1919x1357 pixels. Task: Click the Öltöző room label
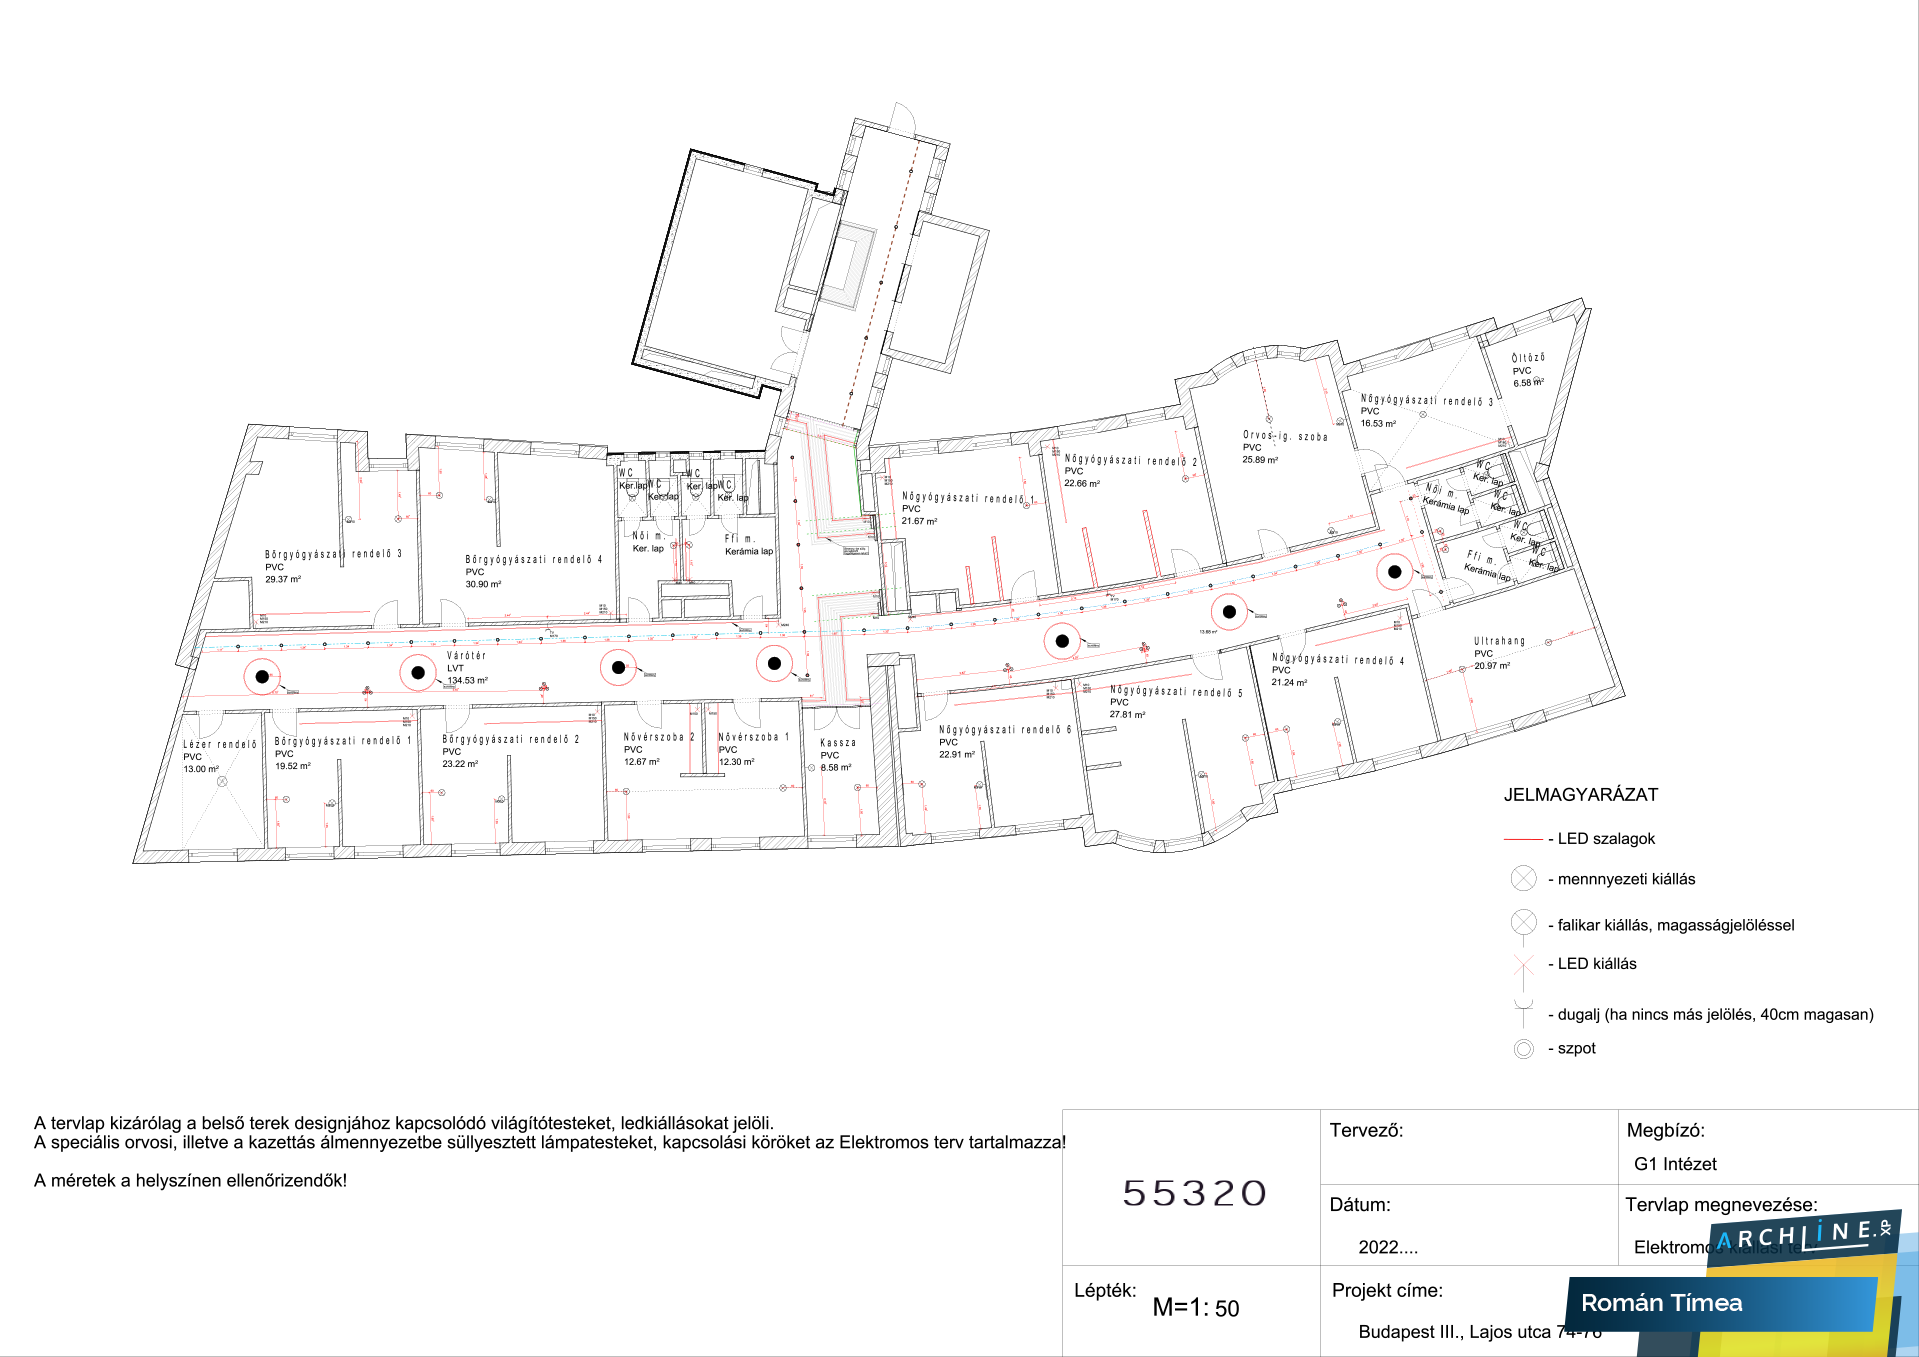click(x=1528, y=358)
